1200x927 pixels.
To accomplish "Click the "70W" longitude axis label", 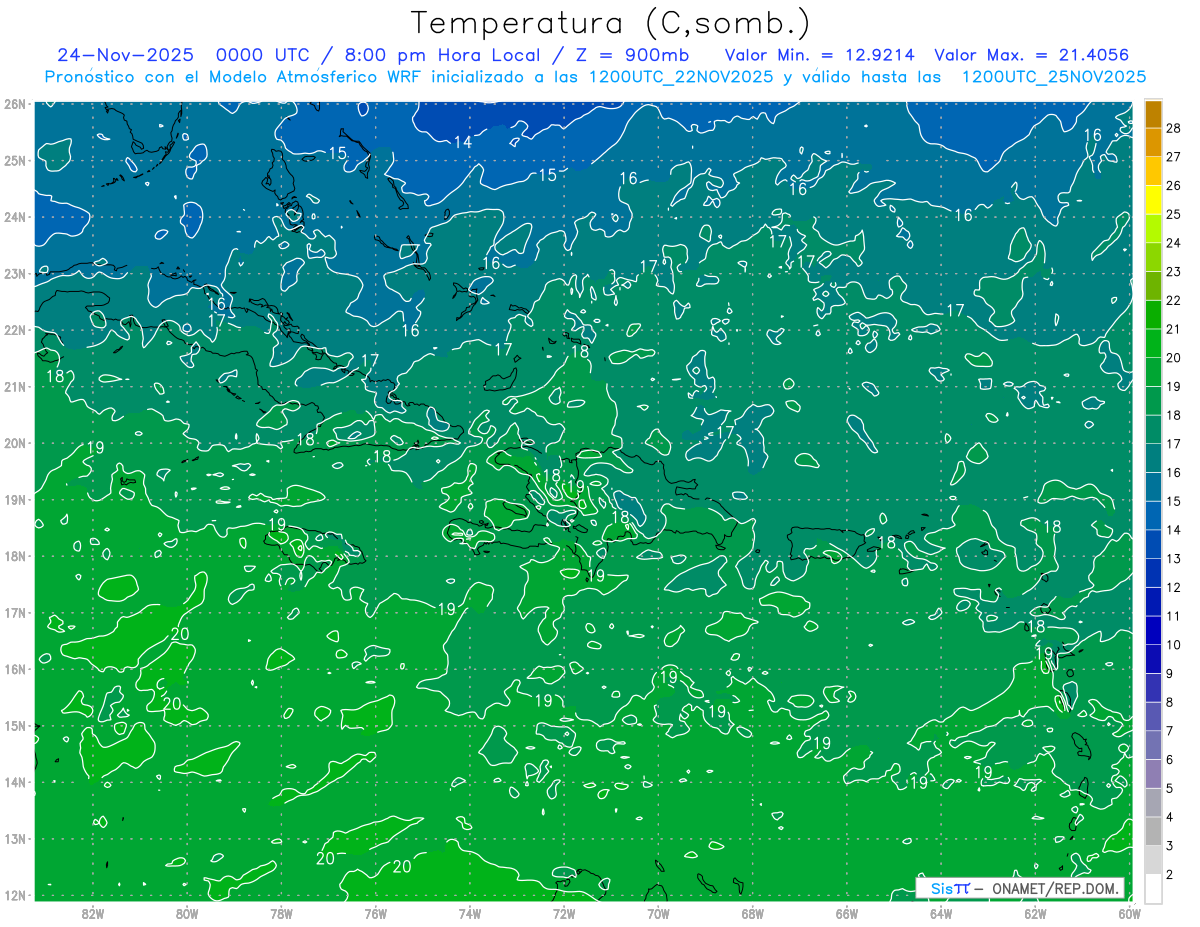I will [x=658, y=913].
